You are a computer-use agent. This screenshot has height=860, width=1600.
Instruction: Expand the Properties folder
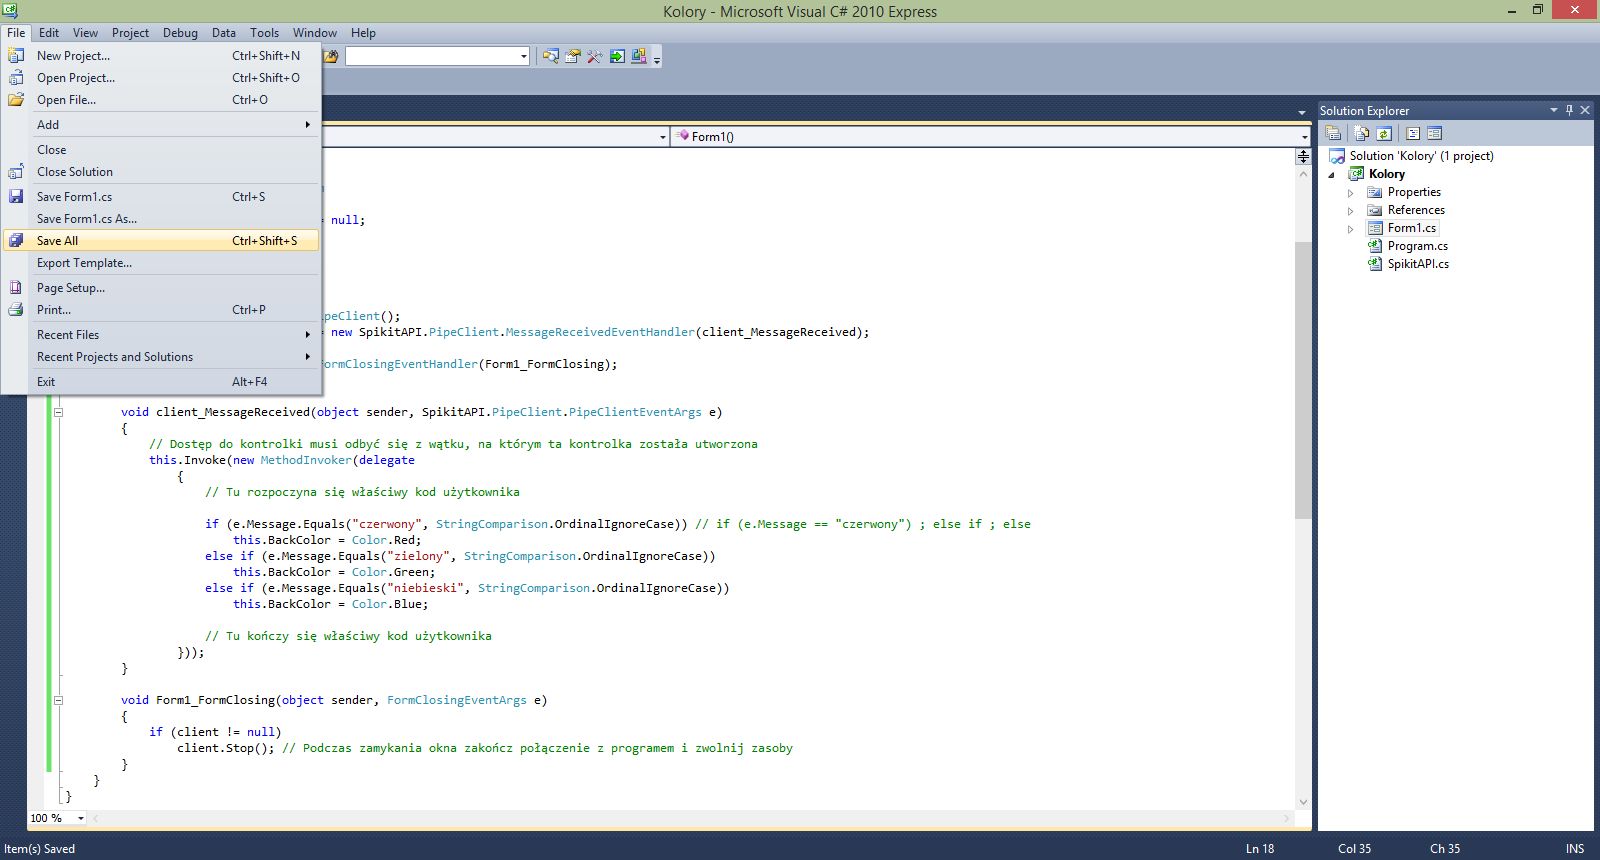(x=1350, y=193)
